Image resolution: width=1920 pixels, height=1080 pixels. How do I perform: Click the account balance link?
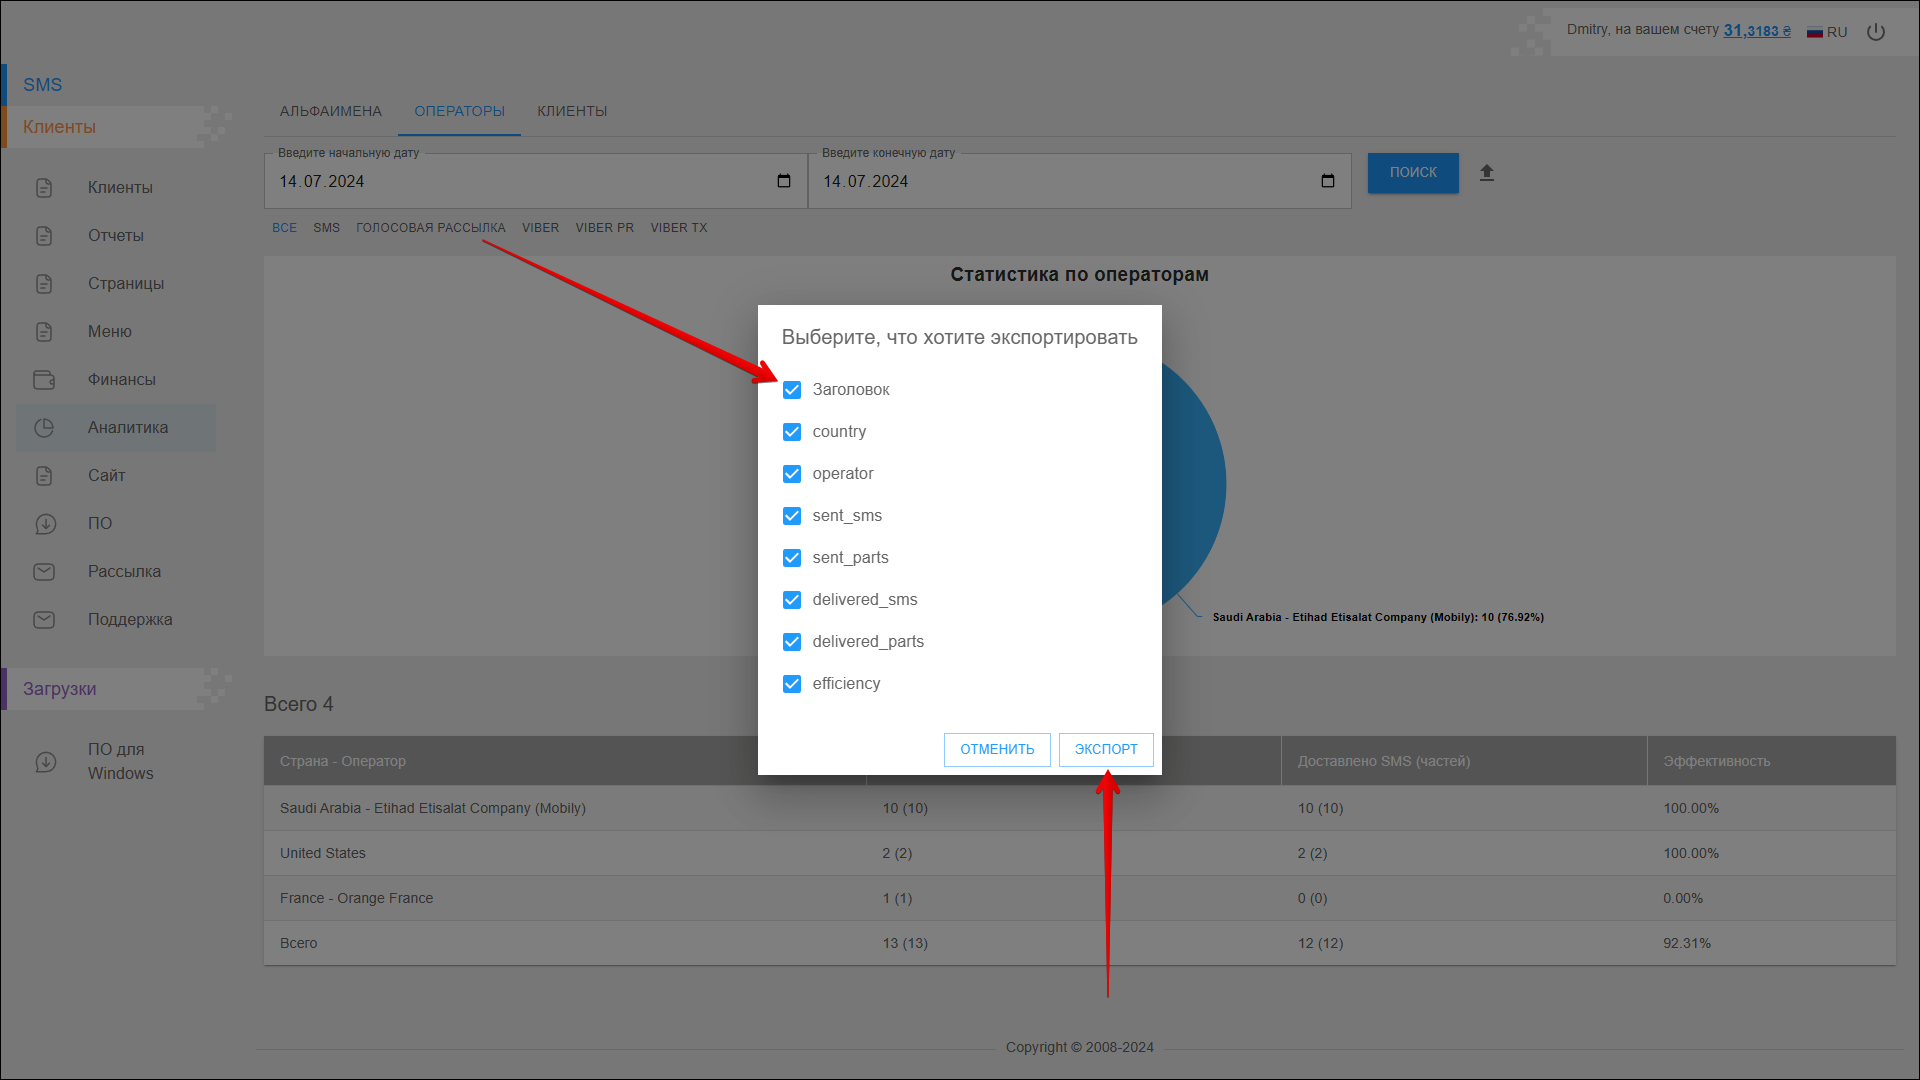[x=1757, y=31]
